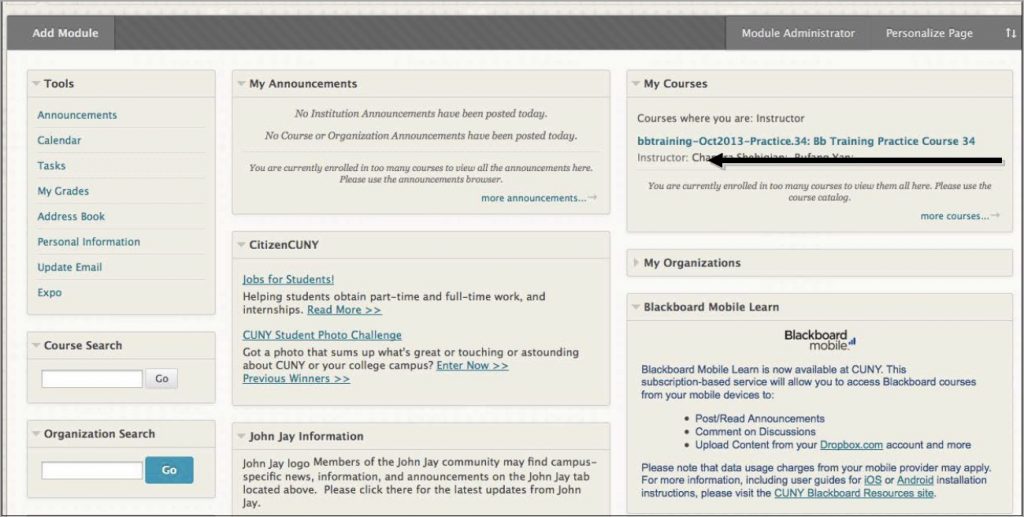Click the Read More >> link
Image resolution: width=1024 pixels, height=517 pixels.
(x=344, y=310)
